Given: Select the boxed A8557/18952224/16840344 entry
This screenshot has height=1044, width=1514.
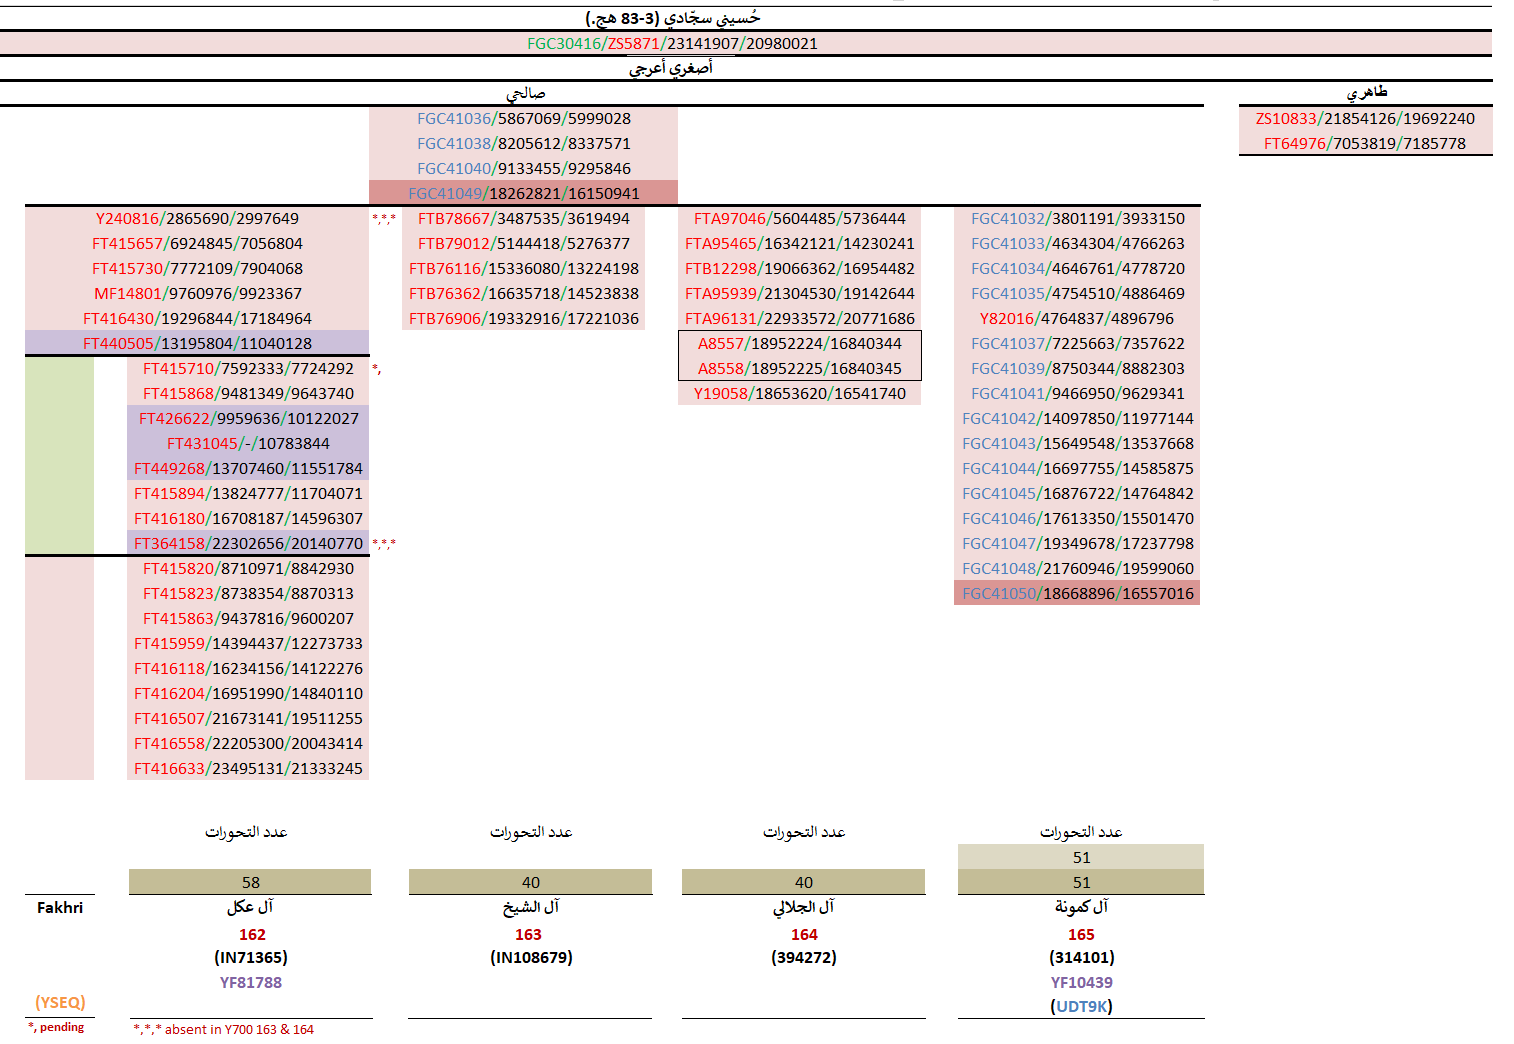Looking at the screenshot, I should click(799, 343).
